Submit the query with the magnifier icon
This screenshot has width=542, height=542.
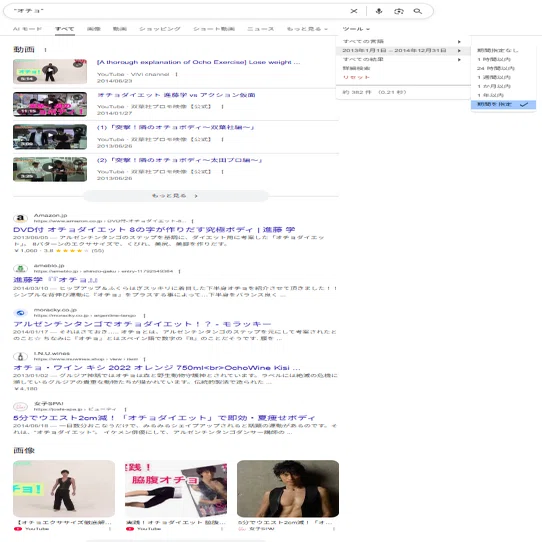tap(418, 11)
